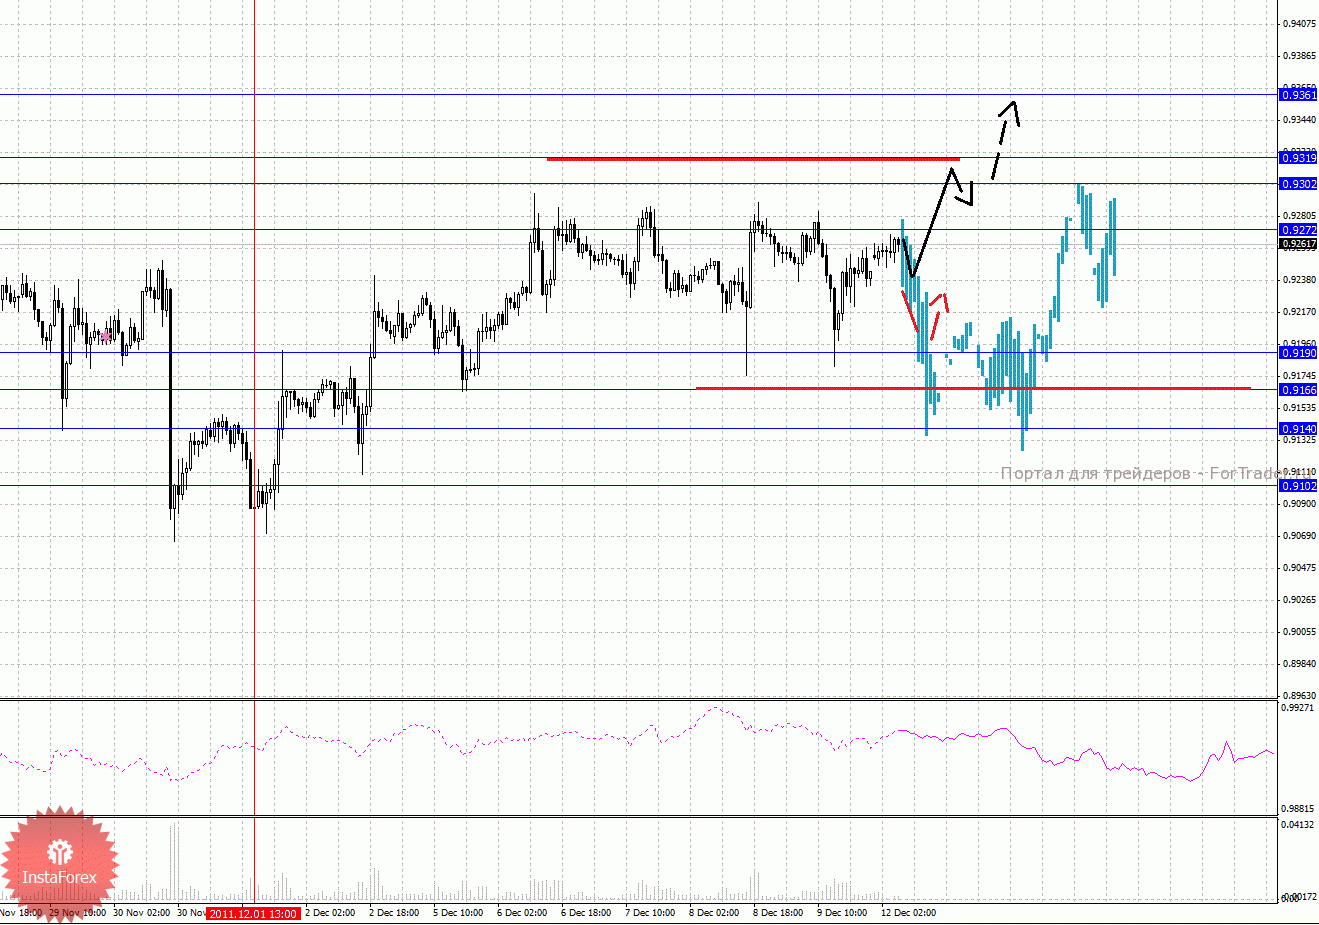Click the 30 Nov 02:00 time label
Image resolution: width=1319 pixels, height=925 pixels.
click(x=141, y=913)
